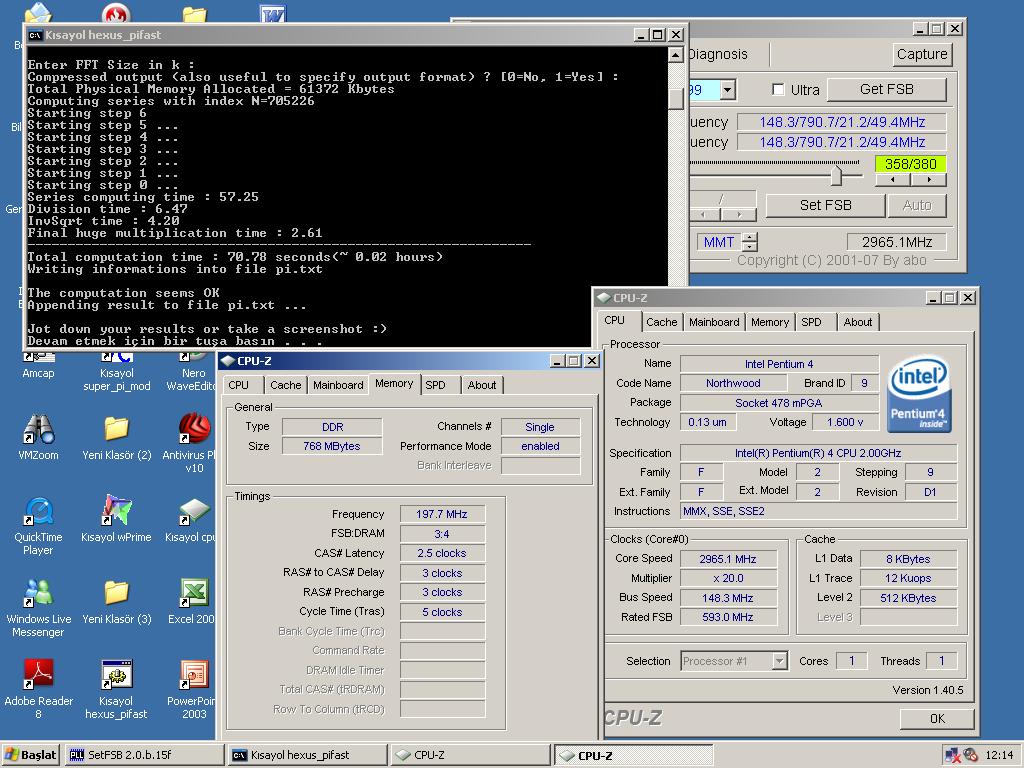Open Kısayol hexus_pifast desktop shortcut
Viewport: 1024px width, 768px height.
click(116, 688)
